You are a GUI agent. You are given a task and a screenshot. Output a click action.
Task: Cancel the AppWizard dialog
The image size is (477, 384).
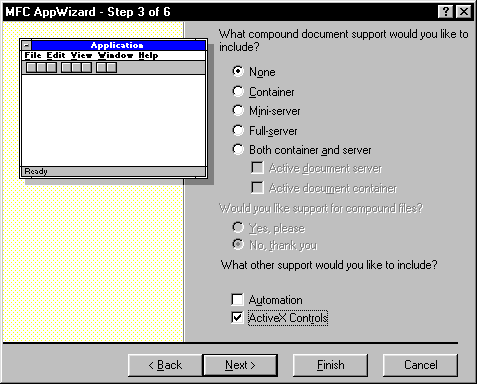click(420, 365)
